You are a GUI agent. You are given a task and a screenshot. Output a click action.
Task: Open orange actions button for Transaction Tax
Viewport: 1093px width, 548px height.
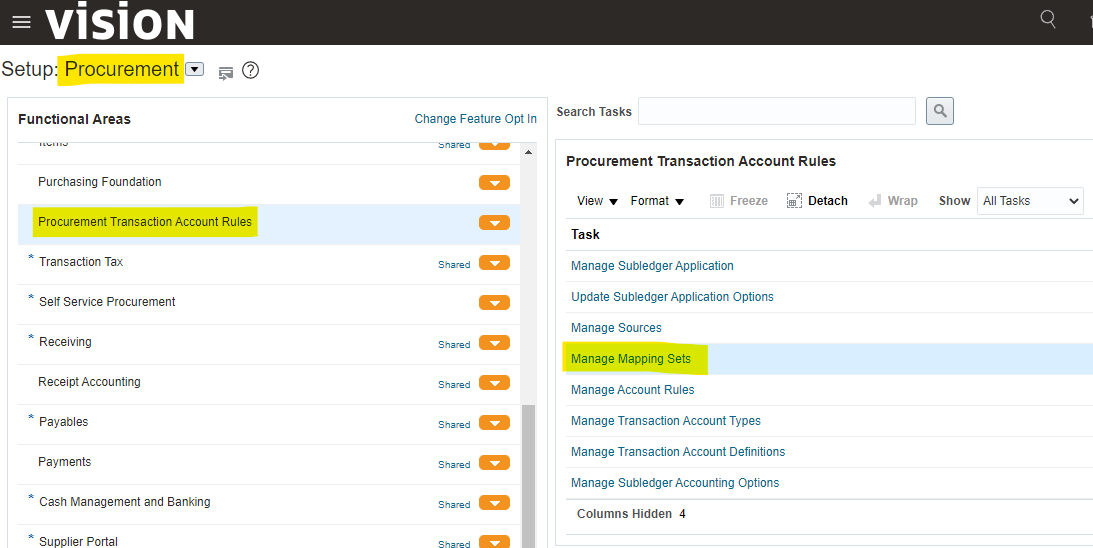pos(494,263)
